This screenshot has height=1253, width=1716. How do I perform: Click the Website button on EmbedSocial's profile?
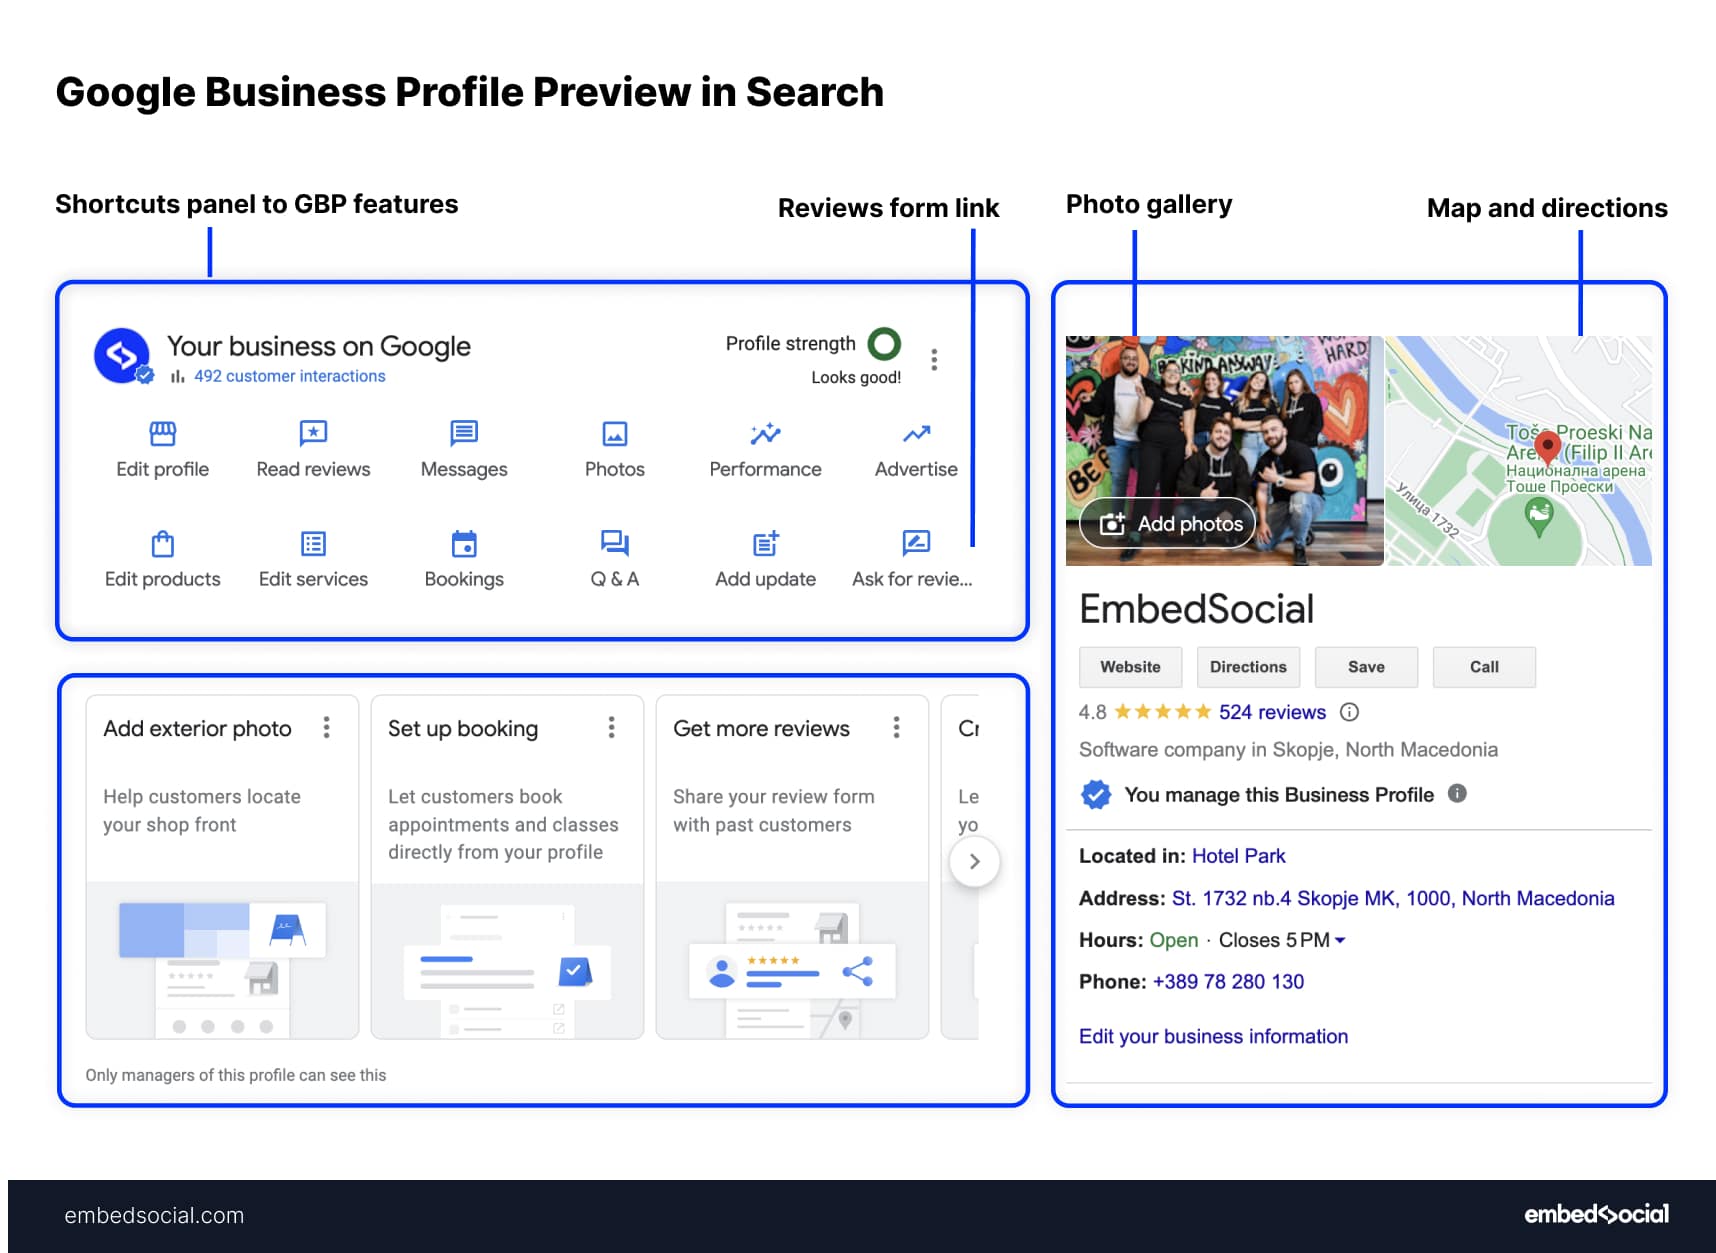pos(1130,667)
